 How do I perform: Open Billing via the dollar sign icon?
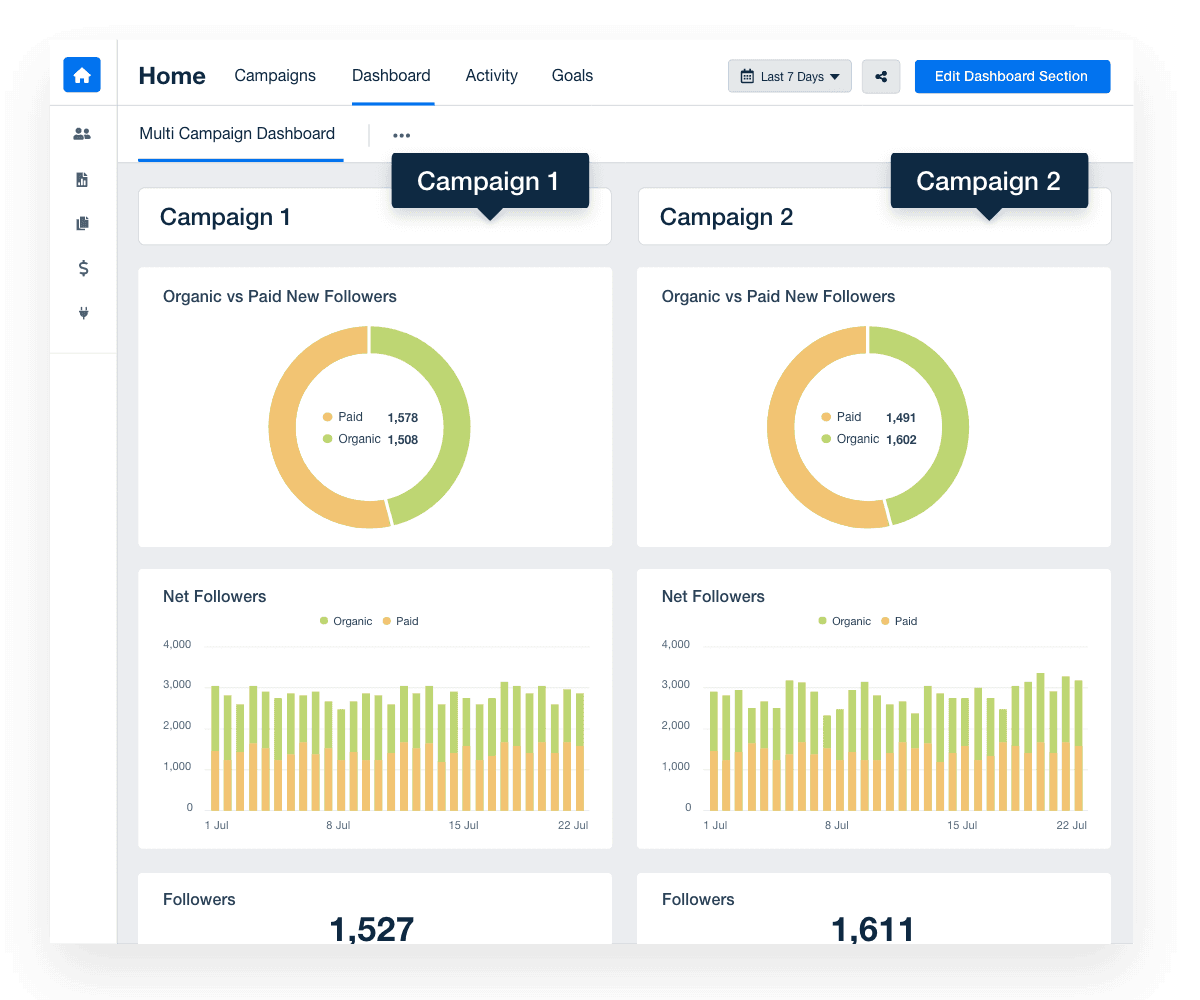click(82, 268)
